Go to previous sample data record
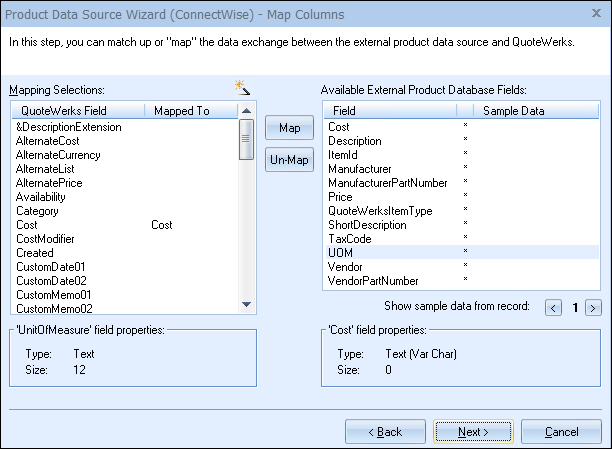The image size is (612, 449). tap(553, 307)
